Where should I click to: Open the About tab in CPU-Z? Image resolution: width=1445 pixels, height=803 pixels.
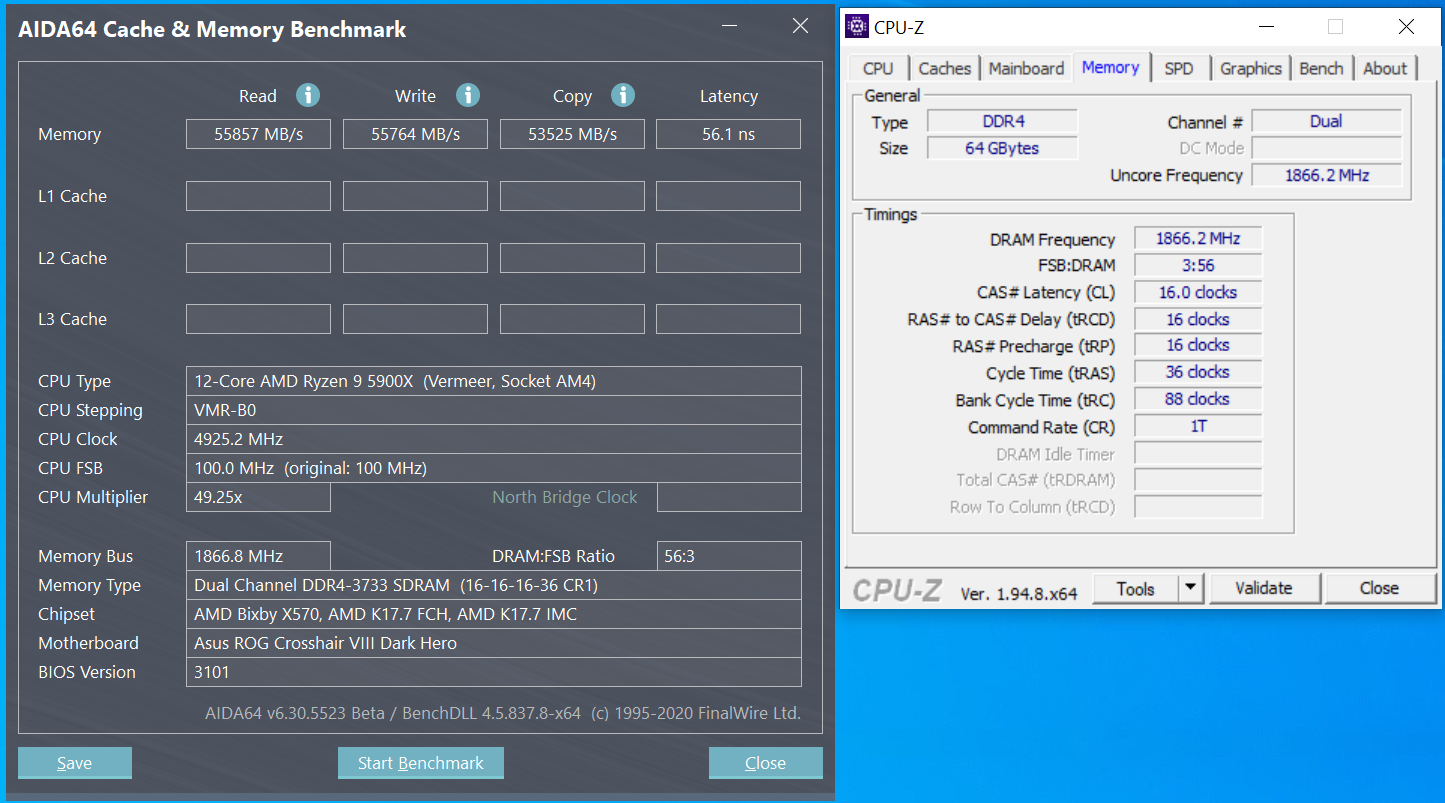point(1385,68)
